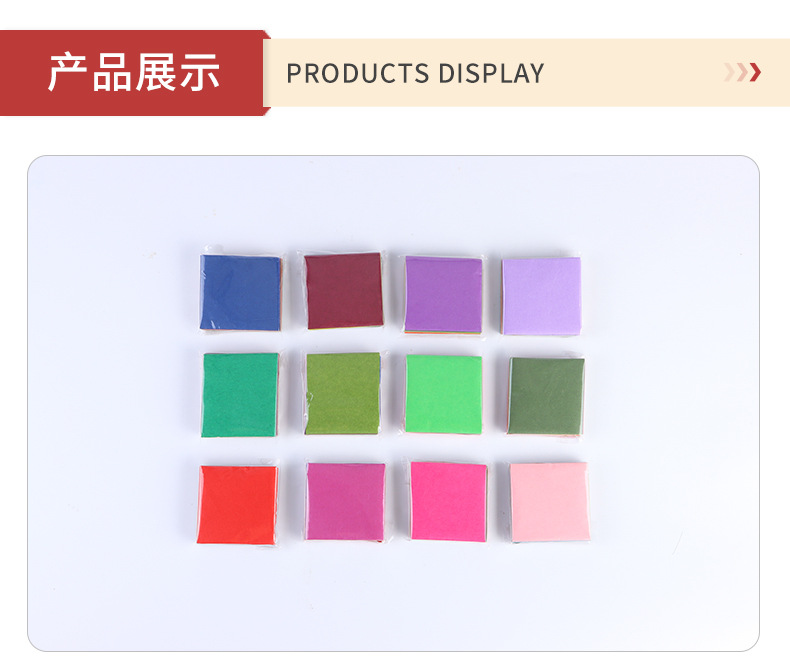The image size is (790, 667).
Task: Click the PRODUCTS DISPLAY heading text
Action: coord(415,74)
